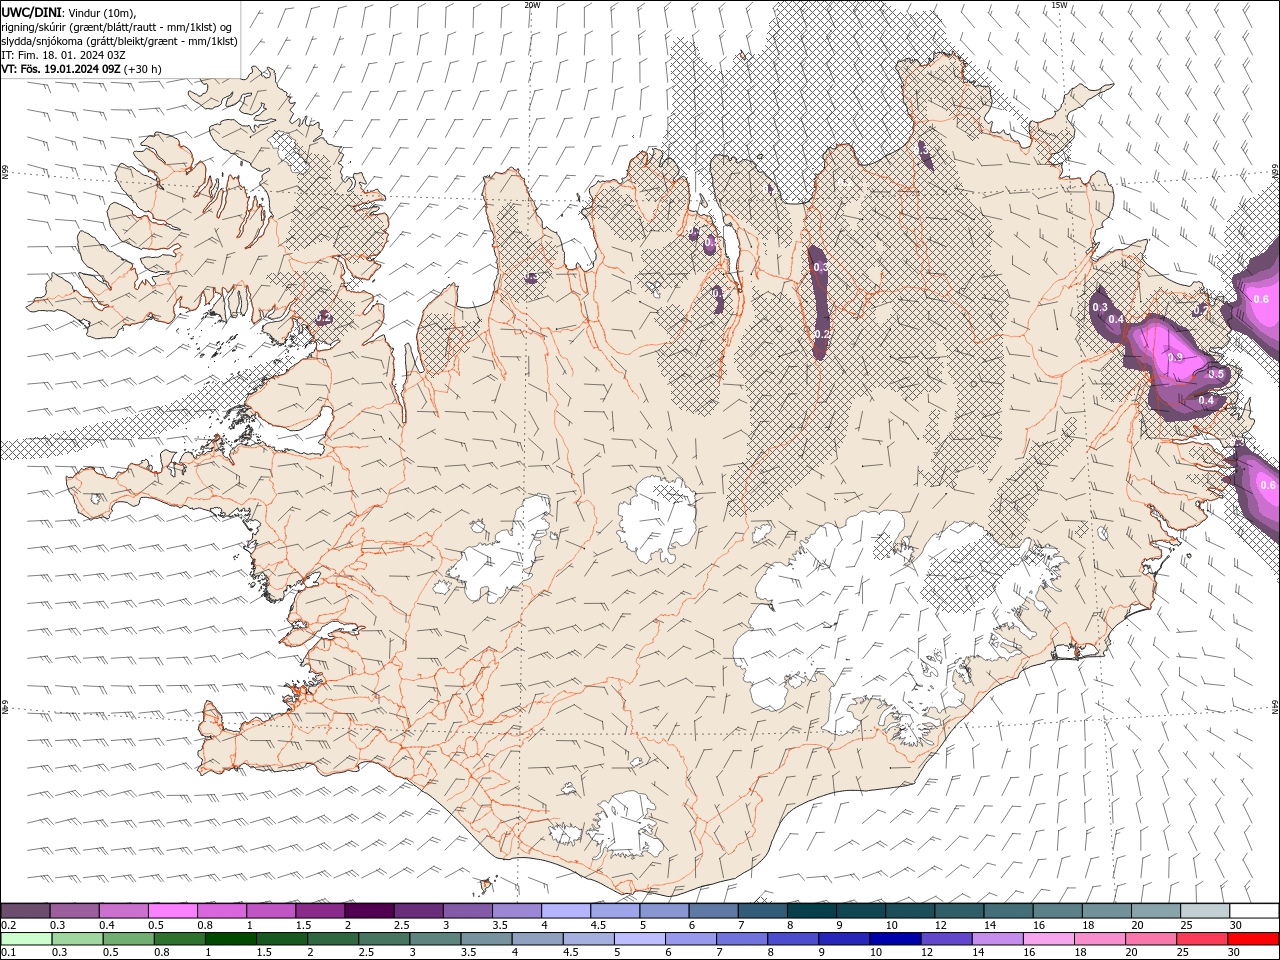This screenshot has height=960, width=1280.
Task: Click the 'UWC/DINI: Vindur (10m)' title text
Action: (69, 12)
